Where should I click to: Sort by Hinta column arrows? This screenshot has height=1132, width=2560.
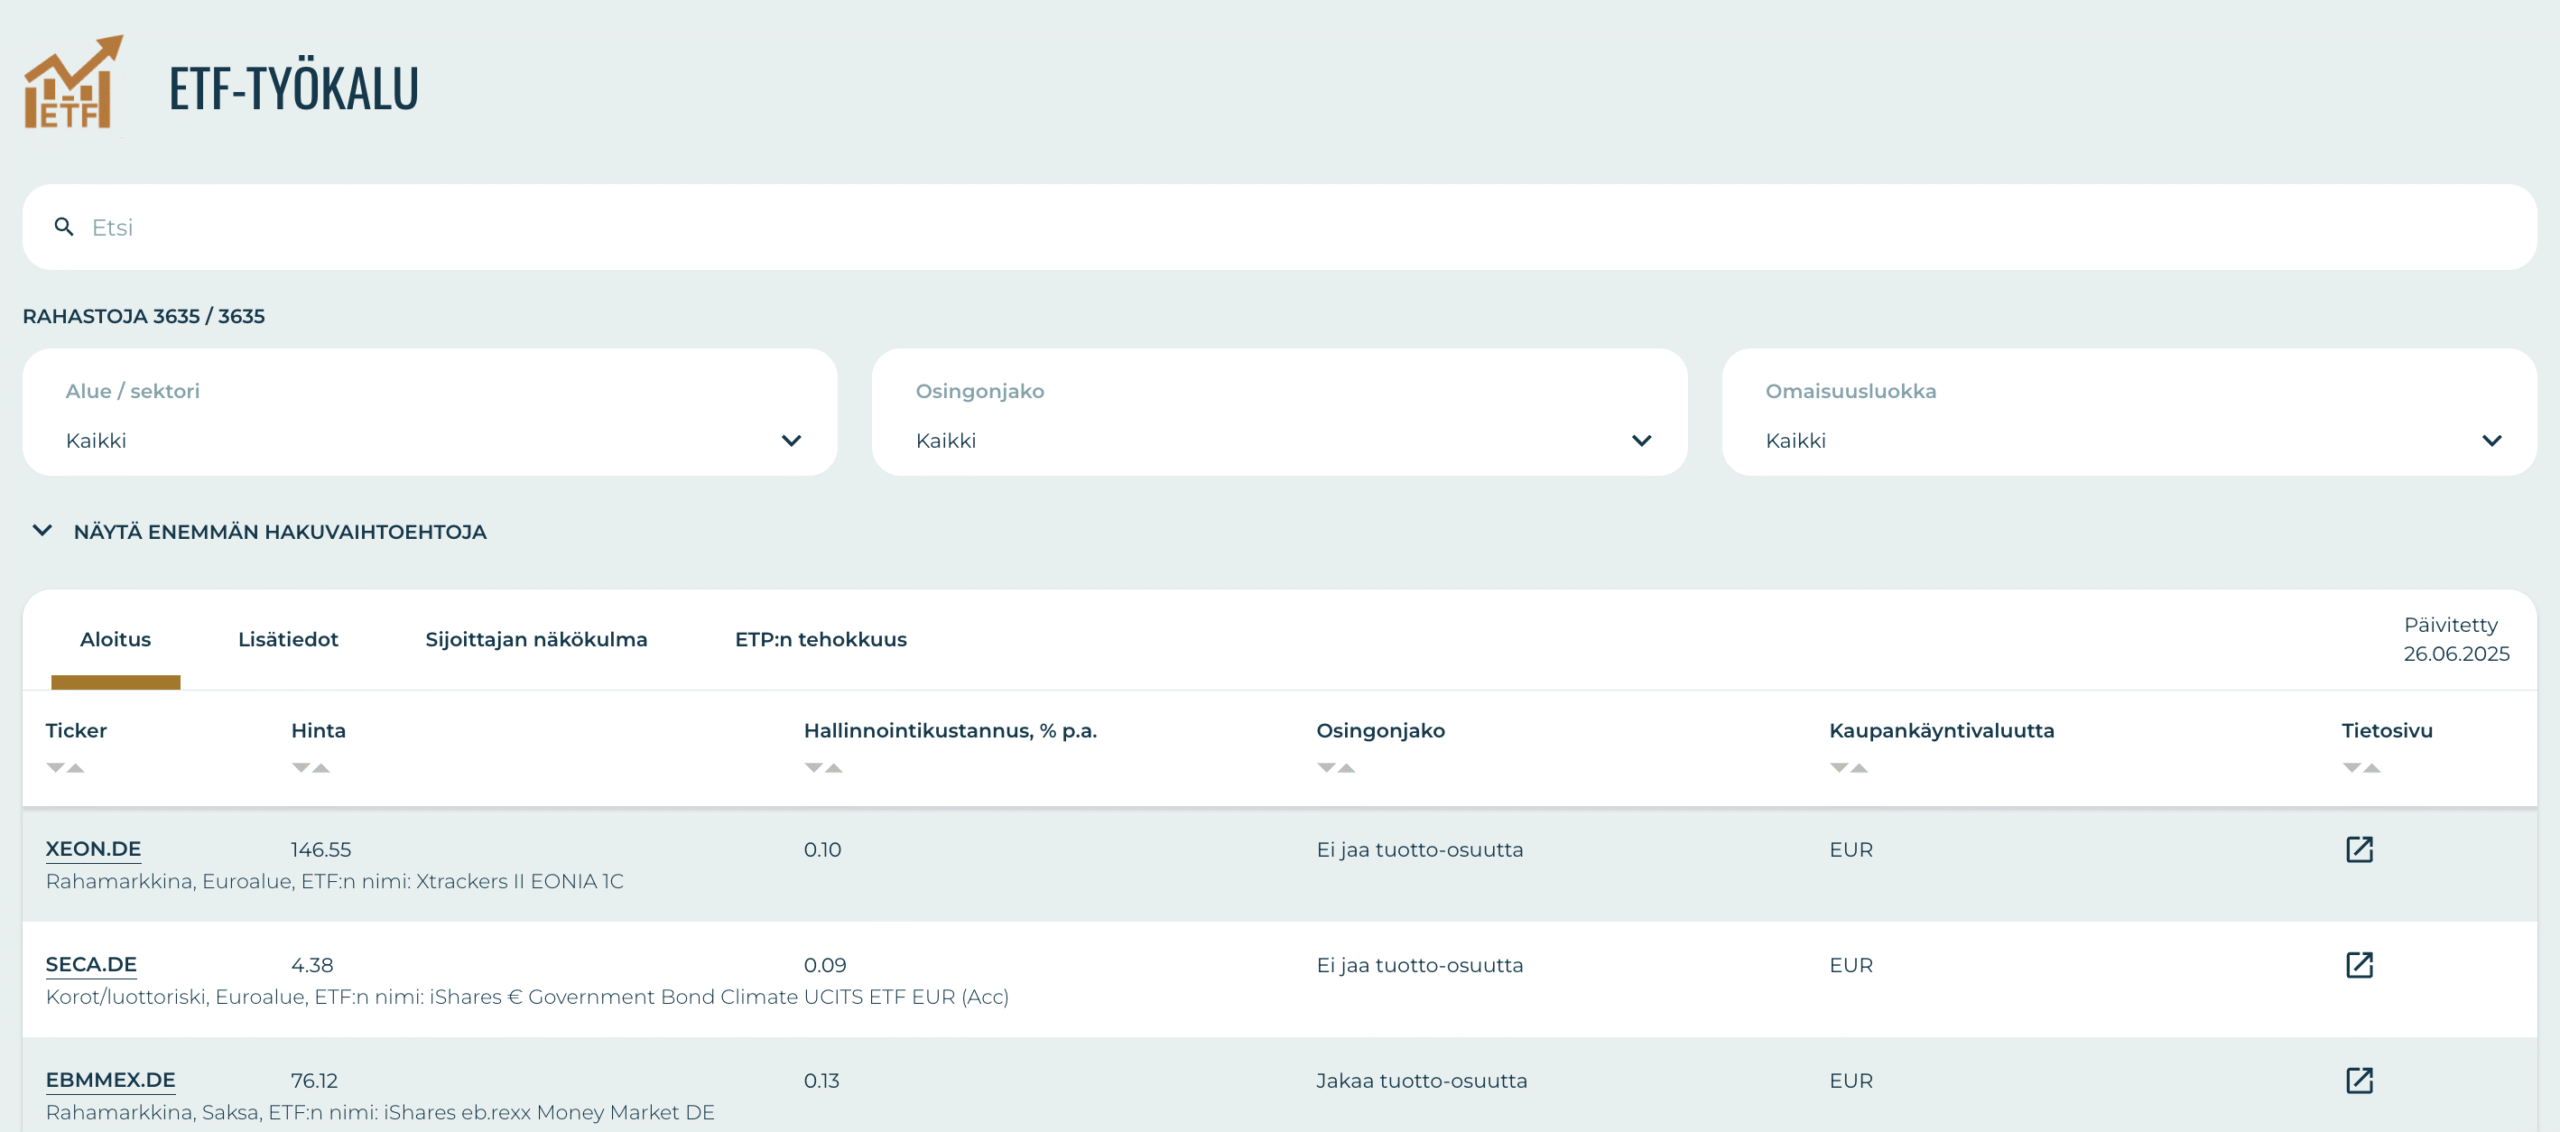tap(311, 768)
